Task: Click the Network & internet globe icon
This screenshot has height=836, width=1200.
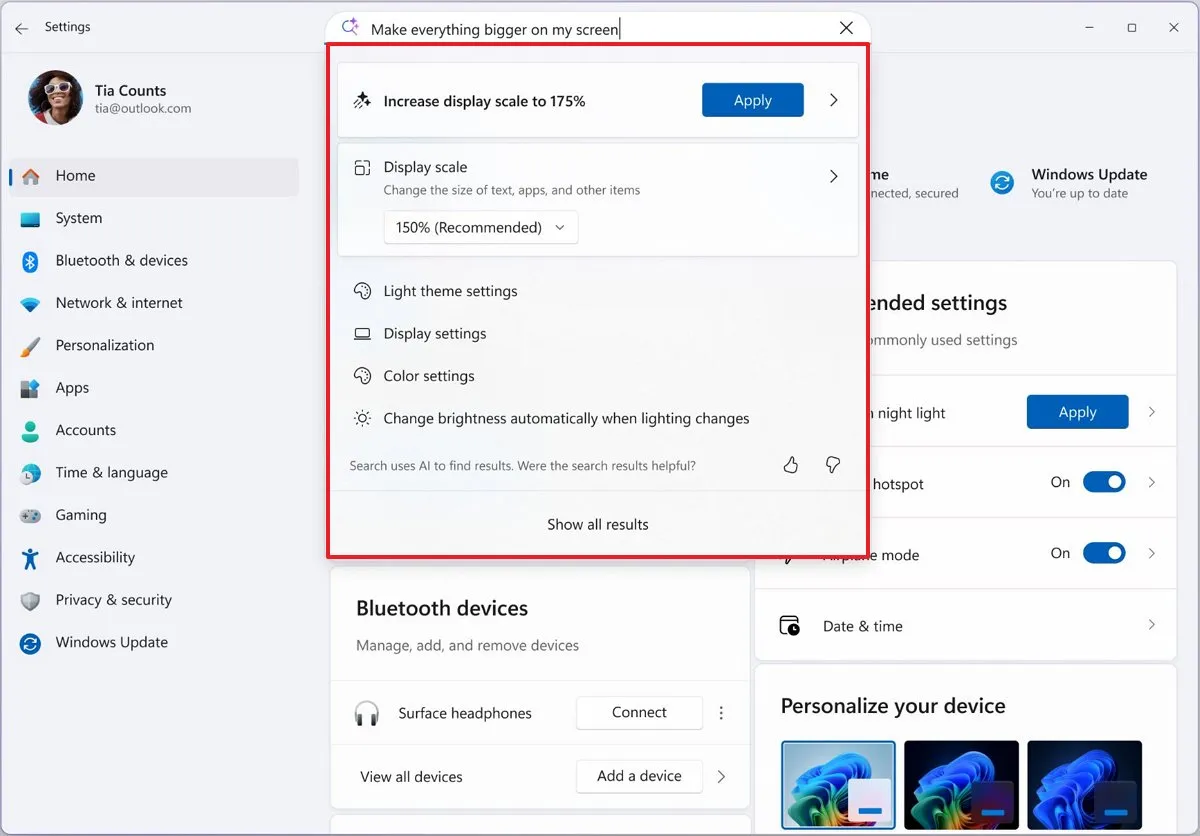Action: click(x=30, y=302)
